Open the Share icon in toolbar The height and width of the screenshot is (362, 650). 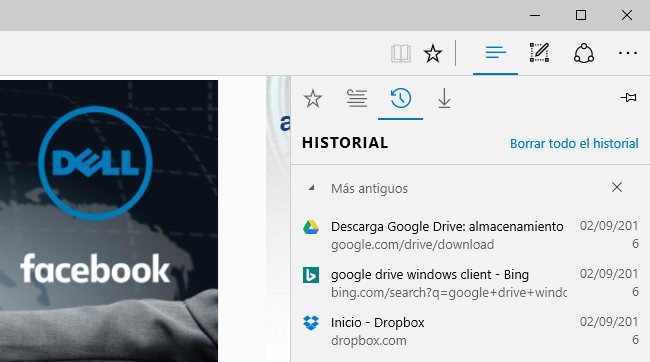[x=584, y=53]
